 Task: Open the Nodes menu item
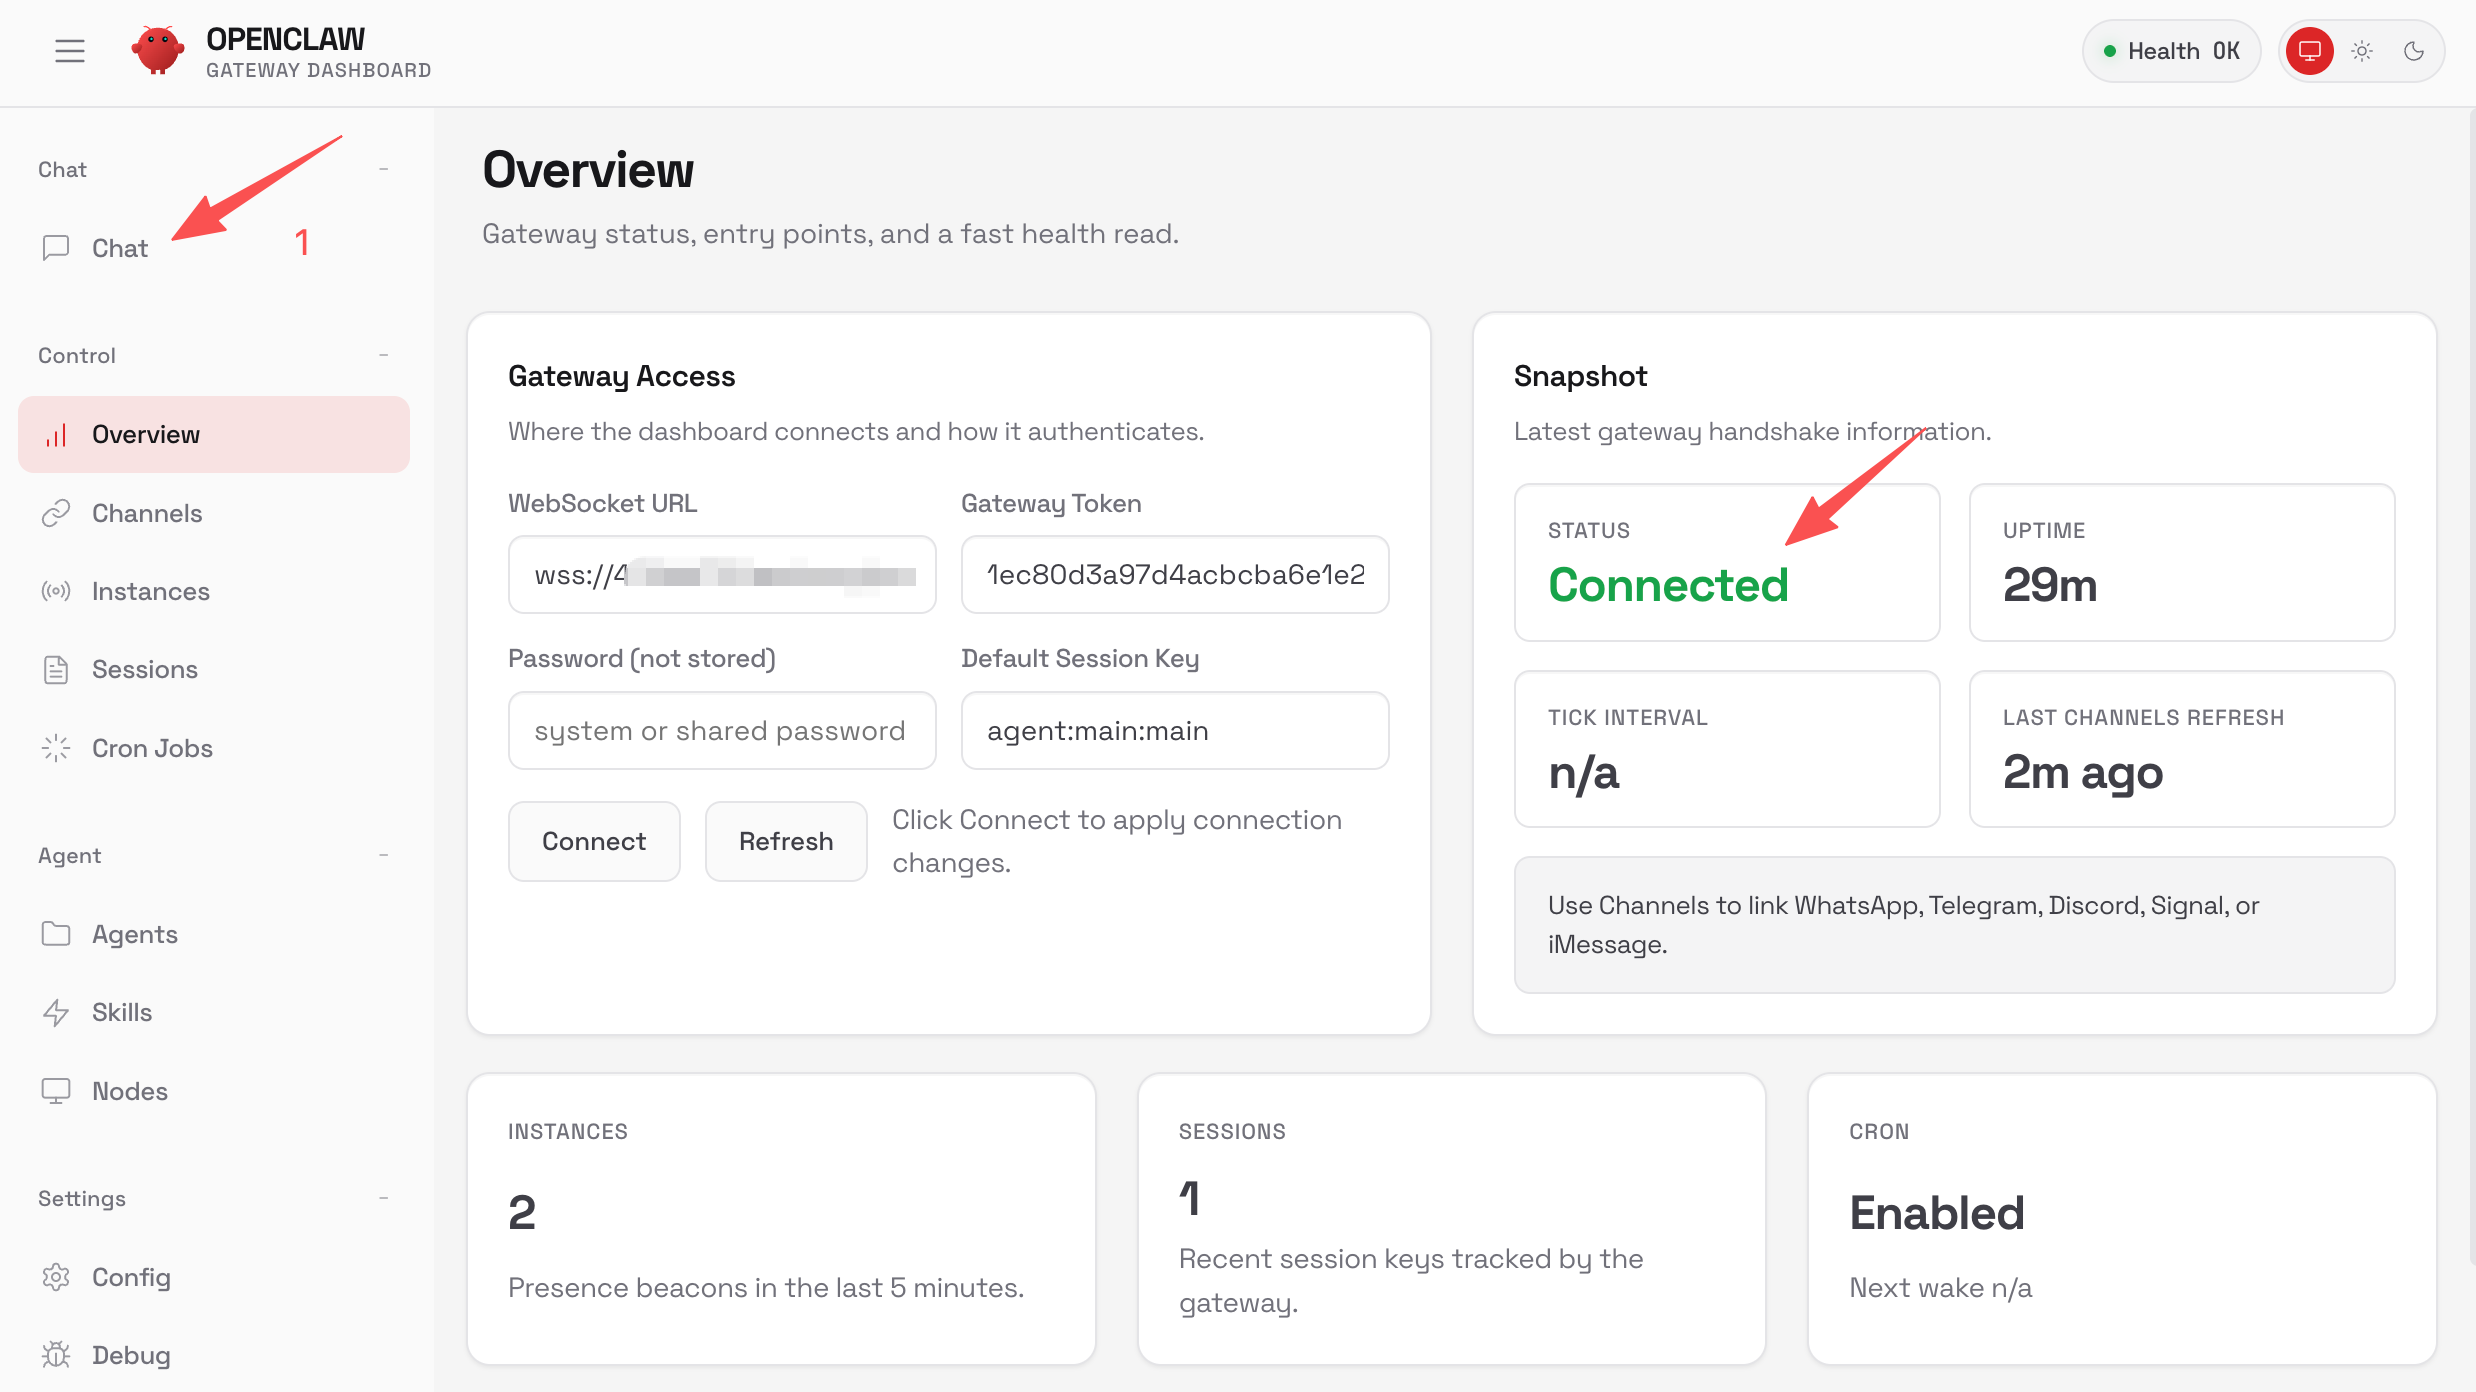[x=130, y=1091]
